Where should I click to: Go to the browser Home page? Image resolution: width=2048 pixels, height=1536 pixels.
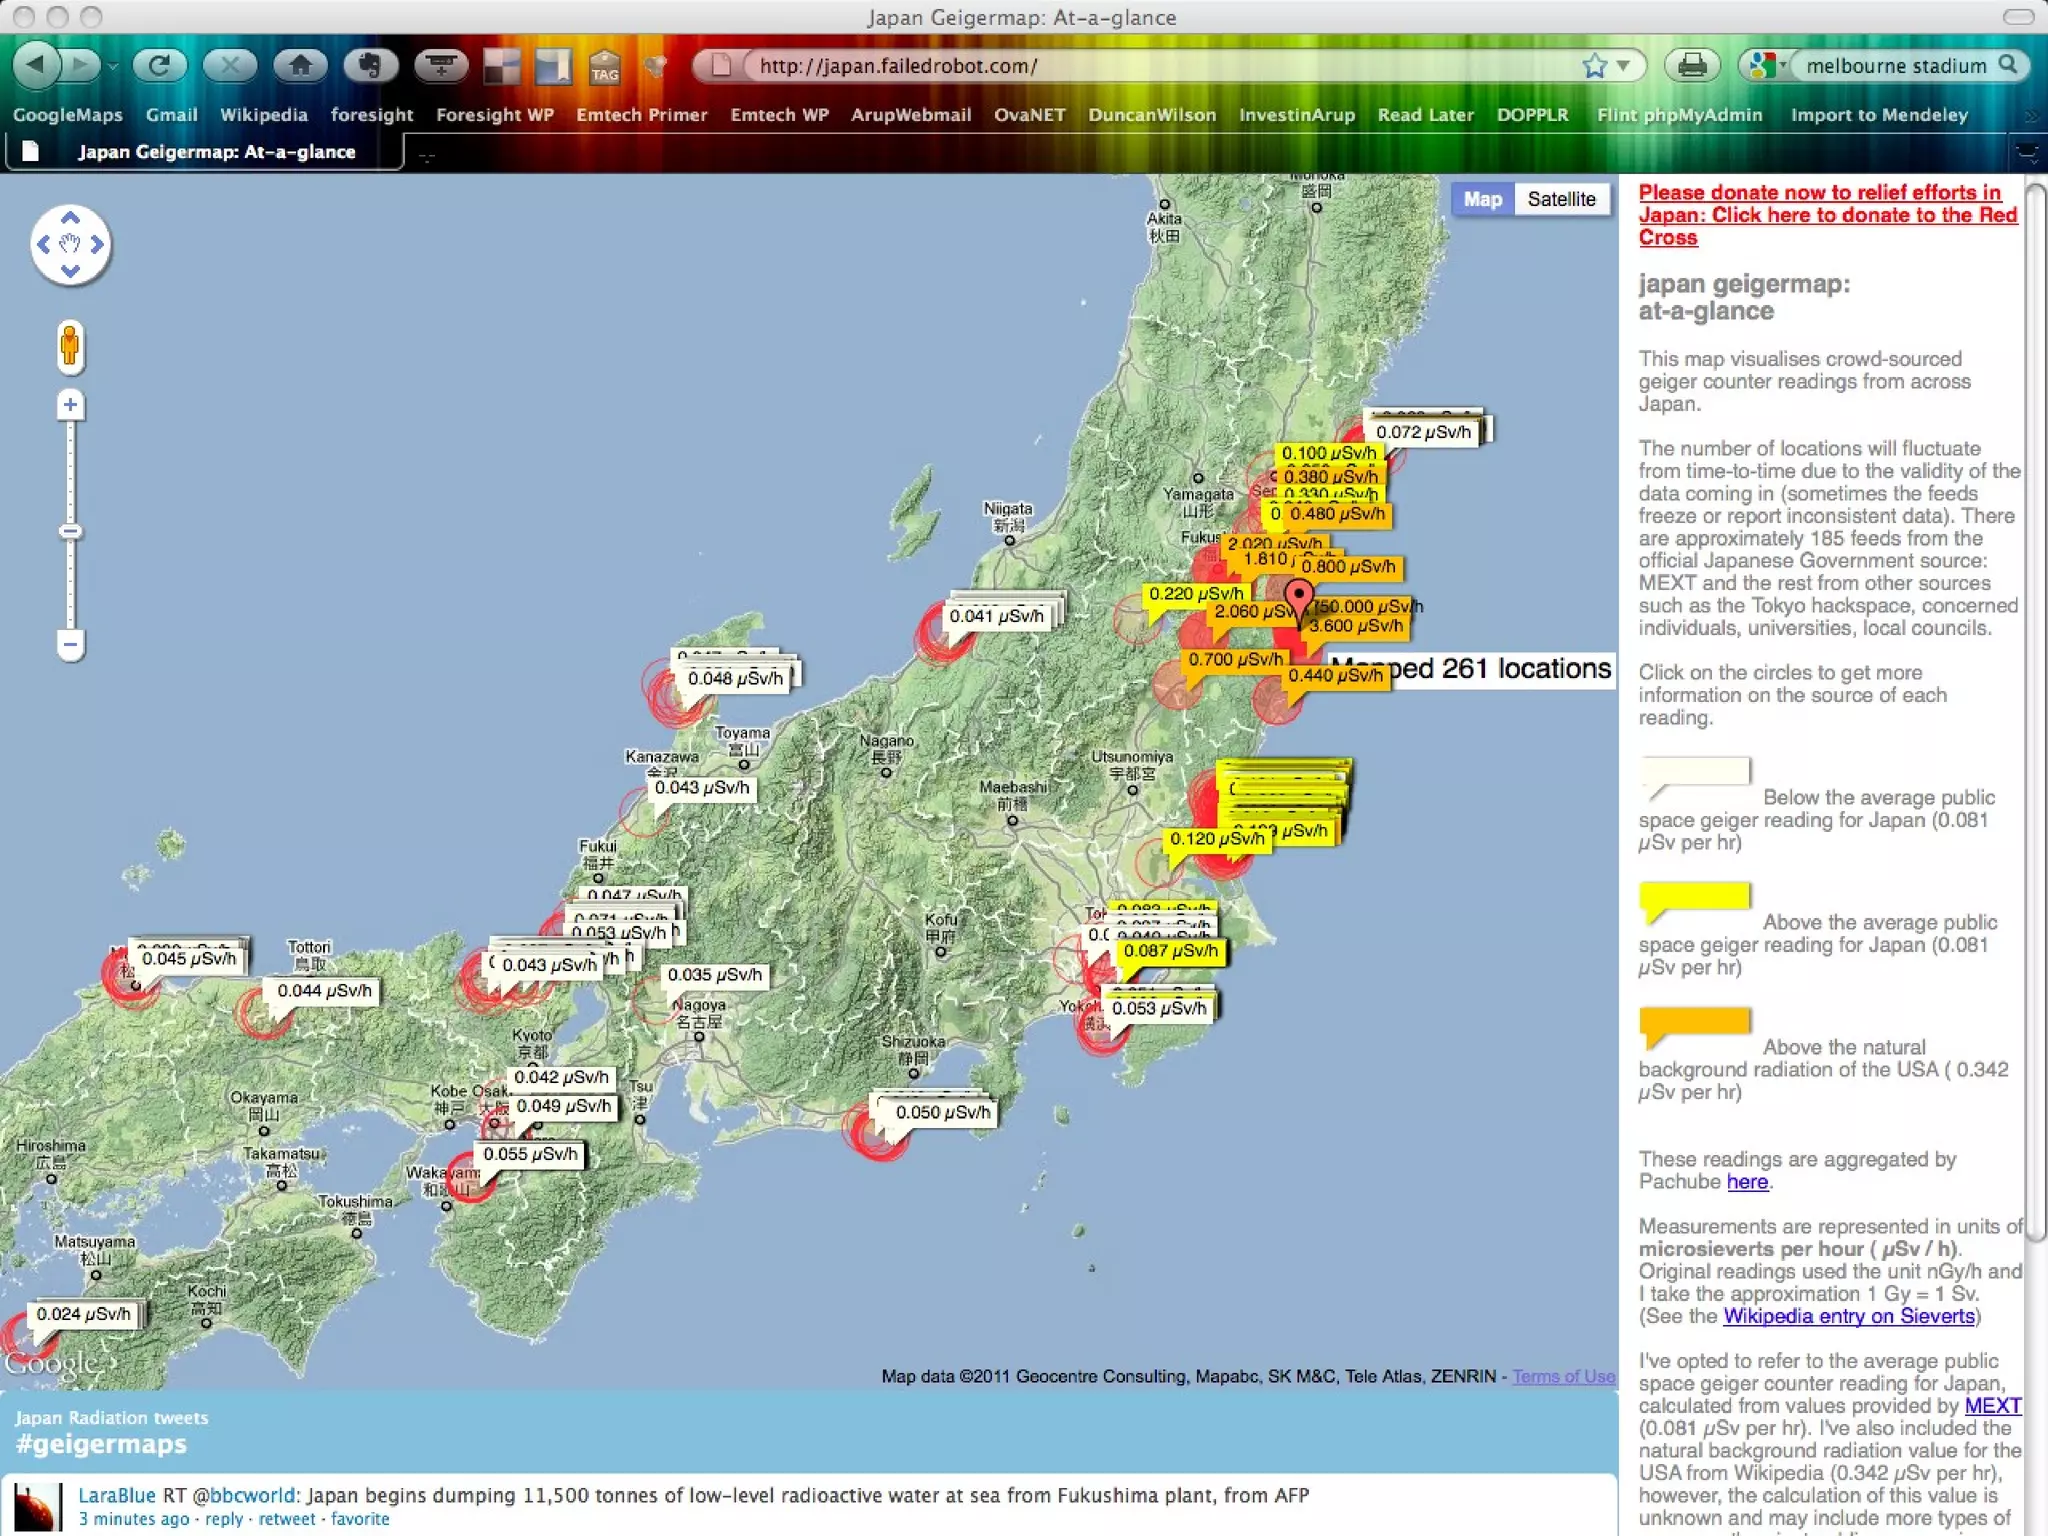pos(300,66)
